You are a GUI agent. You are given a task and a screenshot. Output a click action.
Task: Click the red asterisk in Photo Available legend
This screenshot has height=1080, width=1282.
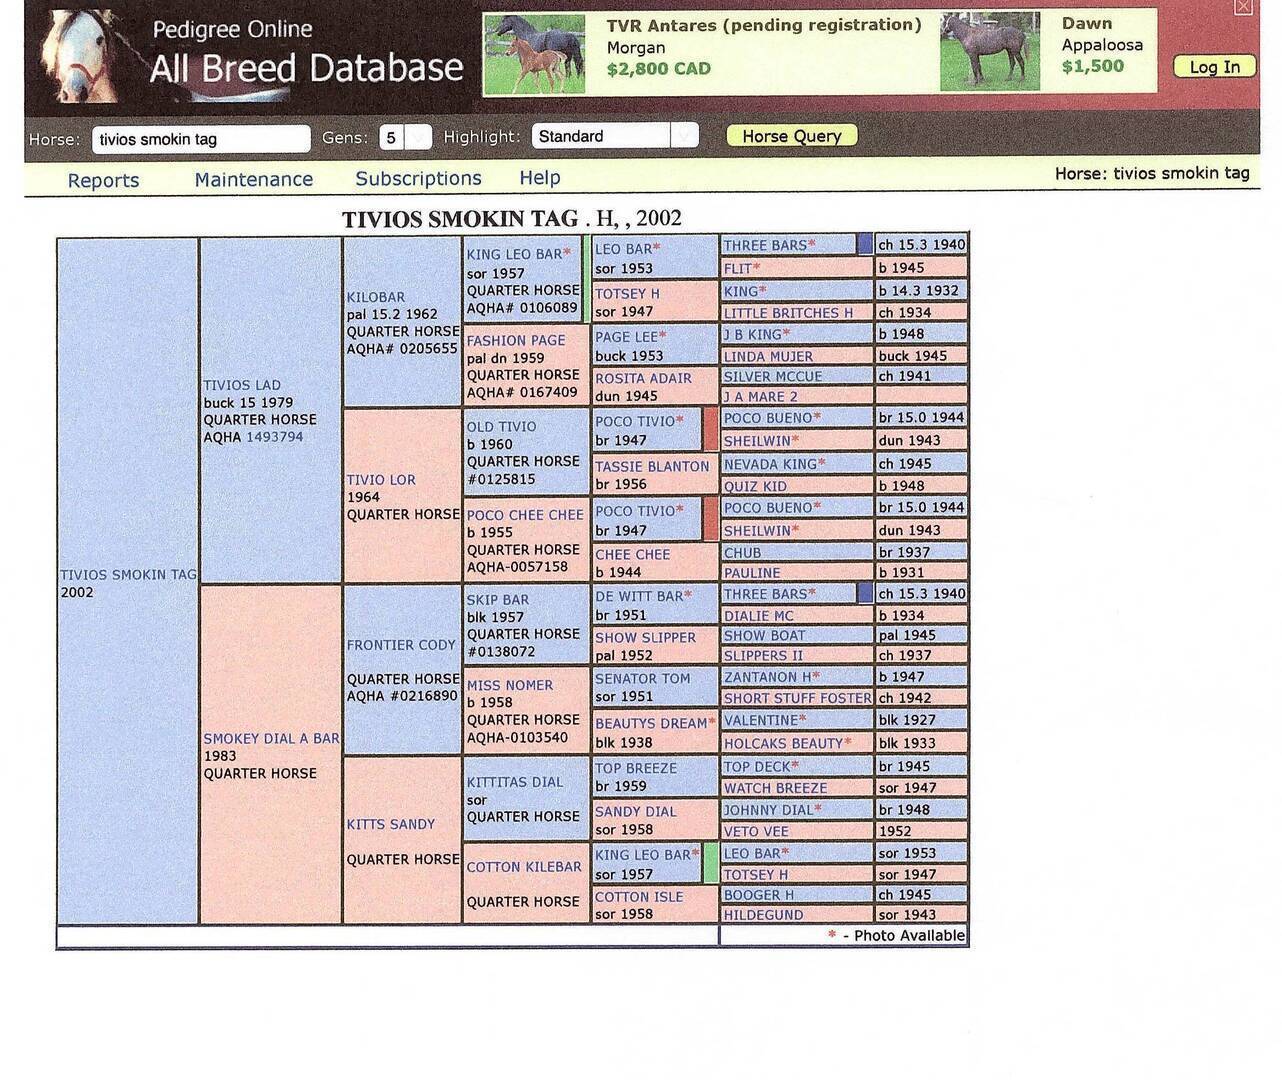(832, 935)
